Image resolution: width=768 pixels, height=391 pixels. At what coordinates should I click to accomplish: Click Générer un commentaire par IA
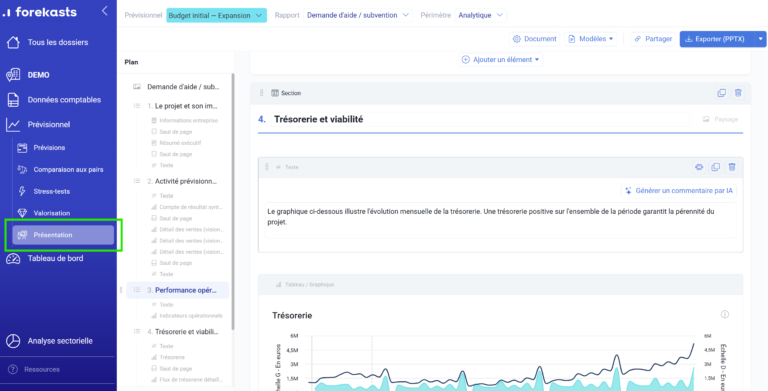[x=679, y=191]
